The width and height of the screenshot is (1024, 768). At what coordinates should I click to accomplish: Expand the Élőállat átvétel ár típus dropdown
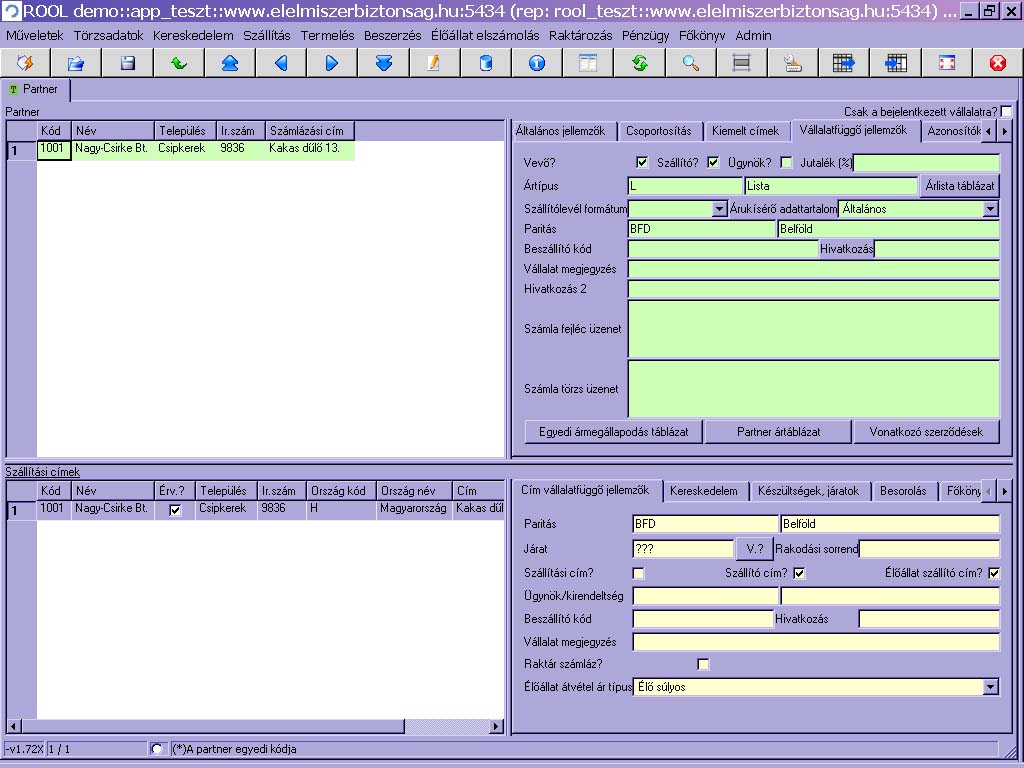click(x=990, y=687)
